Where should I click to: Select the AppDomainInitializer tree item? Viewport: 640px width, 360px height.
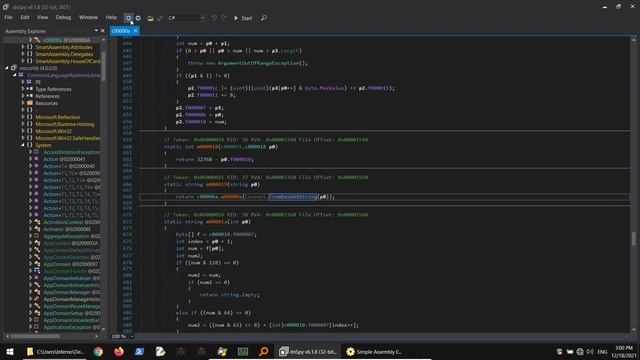tap(67, 278)
